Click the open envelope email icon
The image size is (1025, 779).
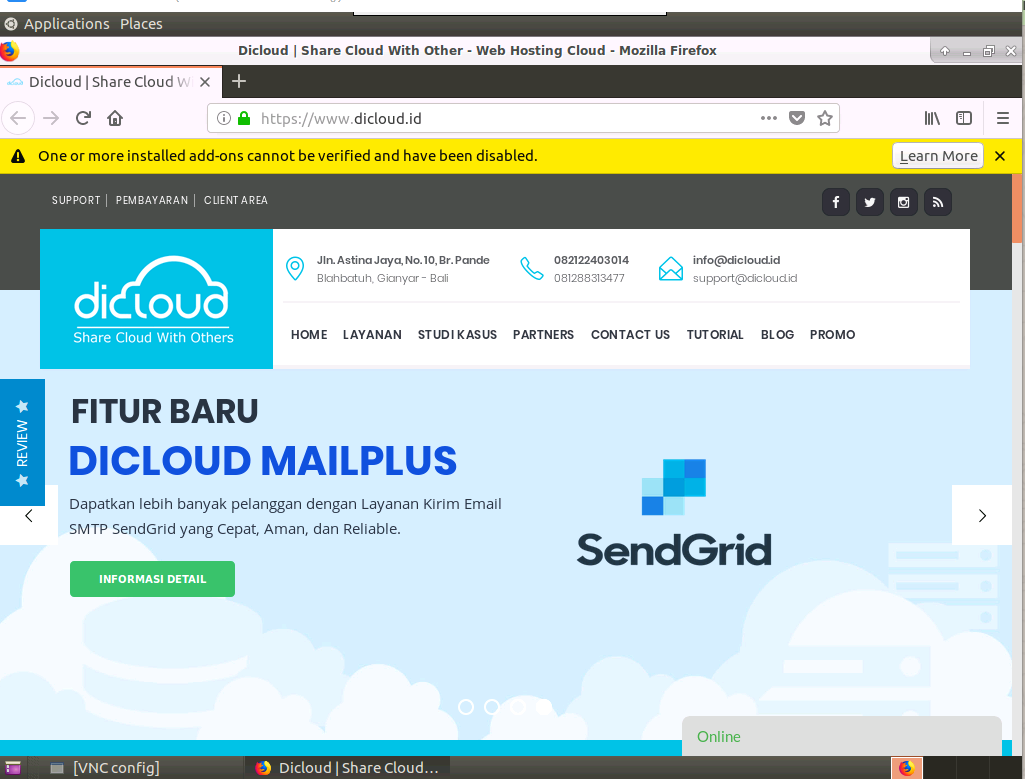671,269
